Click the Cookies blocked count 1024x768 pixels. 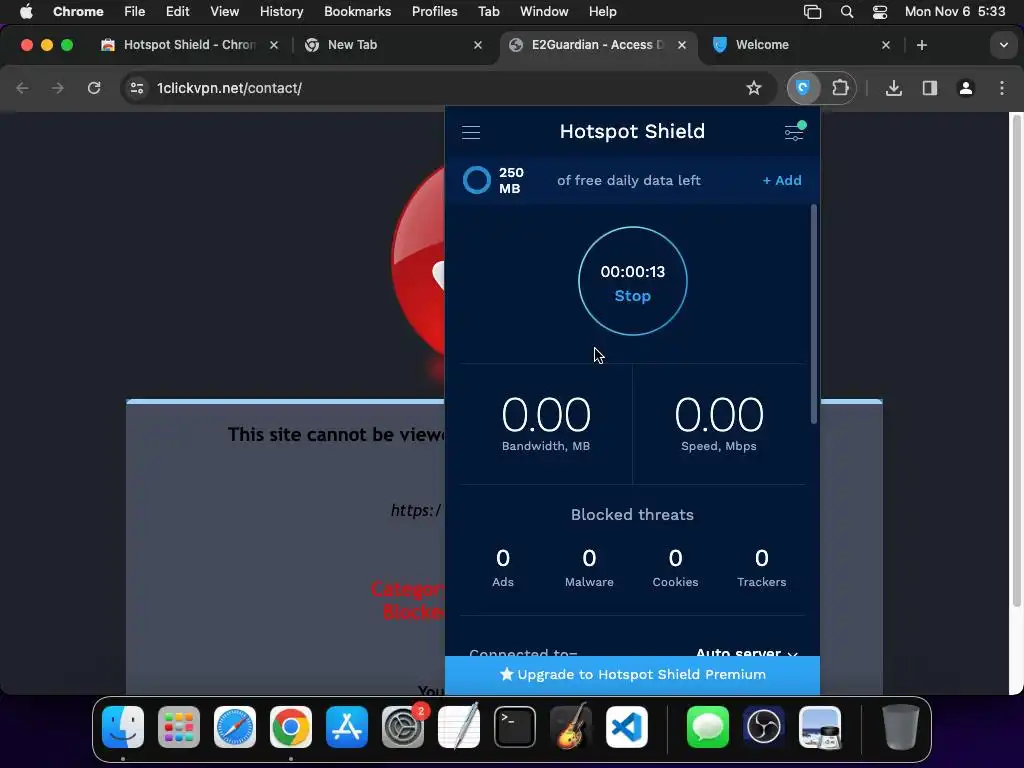click(x=675, y=558)
